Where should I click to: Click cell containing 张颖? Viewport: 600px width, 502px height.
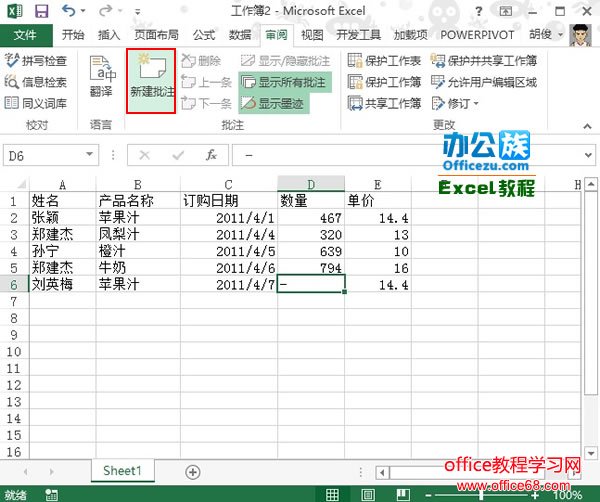click(62, 218)
